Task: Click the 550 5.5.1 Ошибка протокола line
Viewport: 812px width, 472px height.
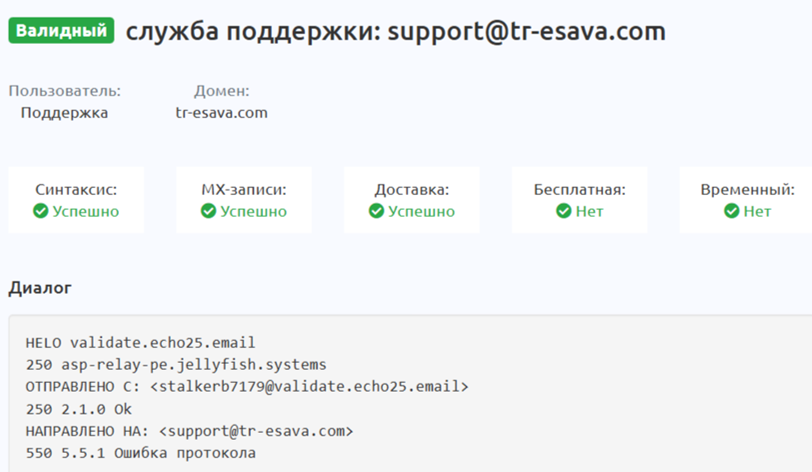Action: [x=141, y=453]
